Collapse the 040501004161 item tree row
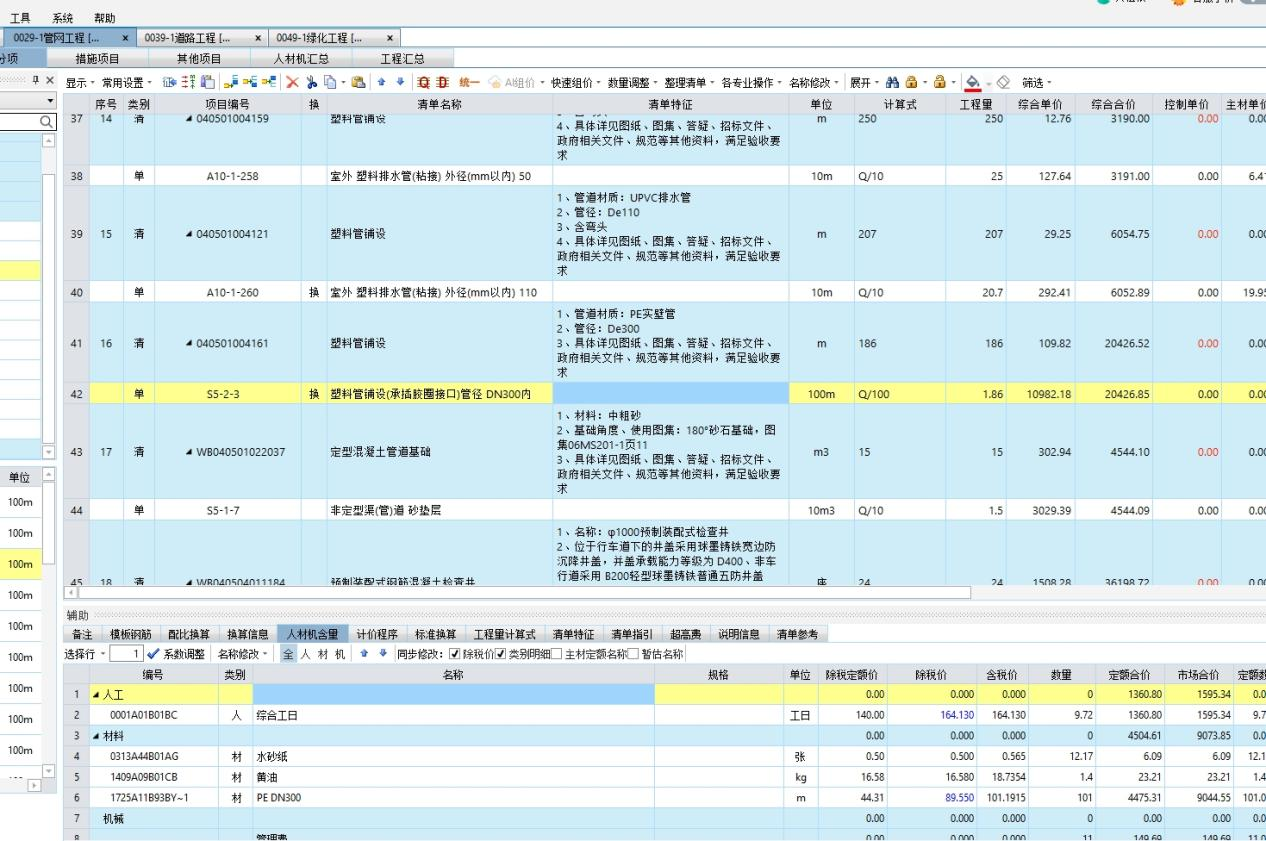Screen dimensions: 1266x841 (x=188, y=343)
